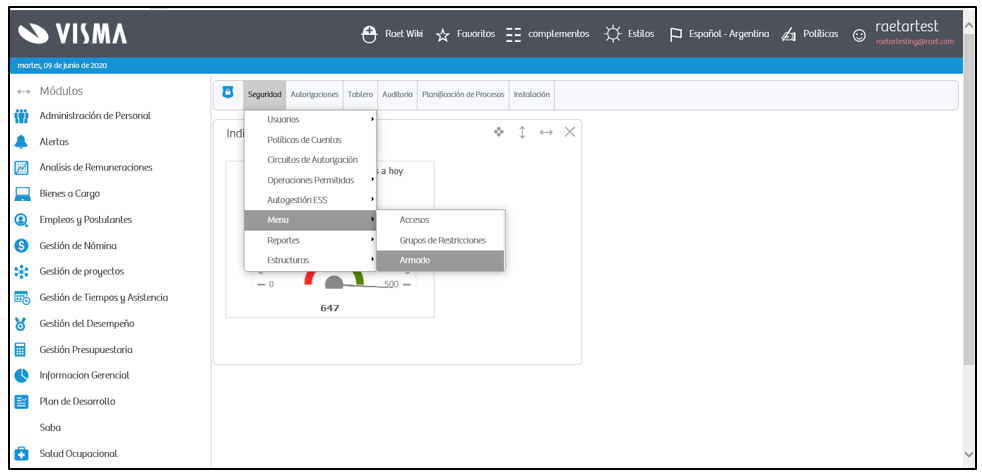The image size is (982, 475).
Task: Open the Autorizaciones menu
Action: tap(314, 95)
